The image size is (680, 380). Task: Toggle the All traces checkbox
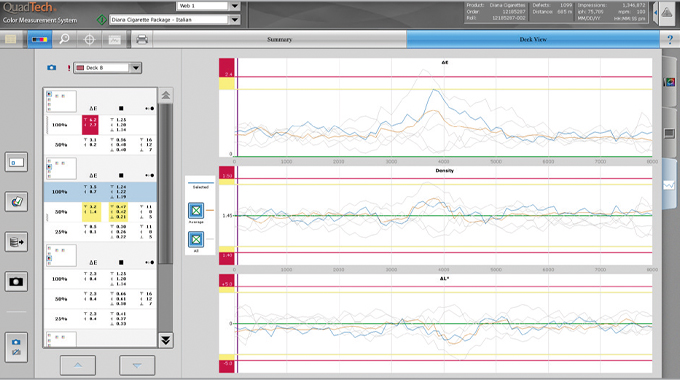(196, 239)
